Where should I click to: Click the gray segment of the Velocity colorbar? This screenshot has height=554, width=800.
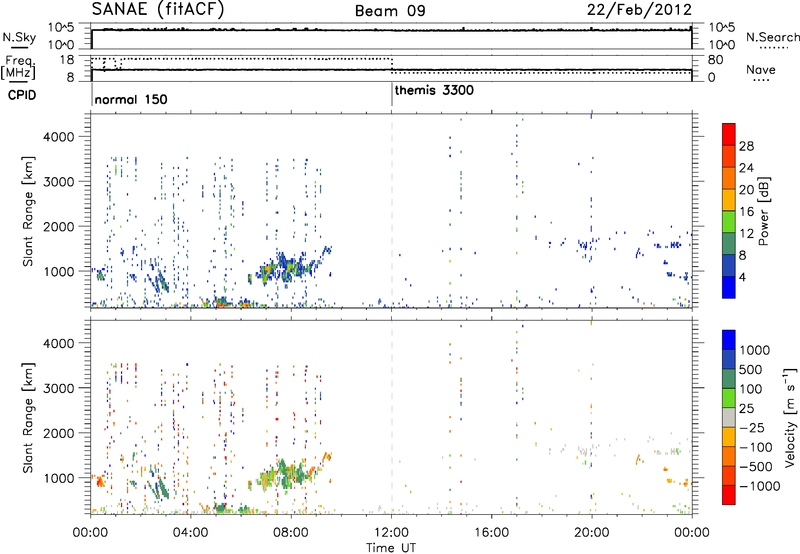tap(729, 417)
